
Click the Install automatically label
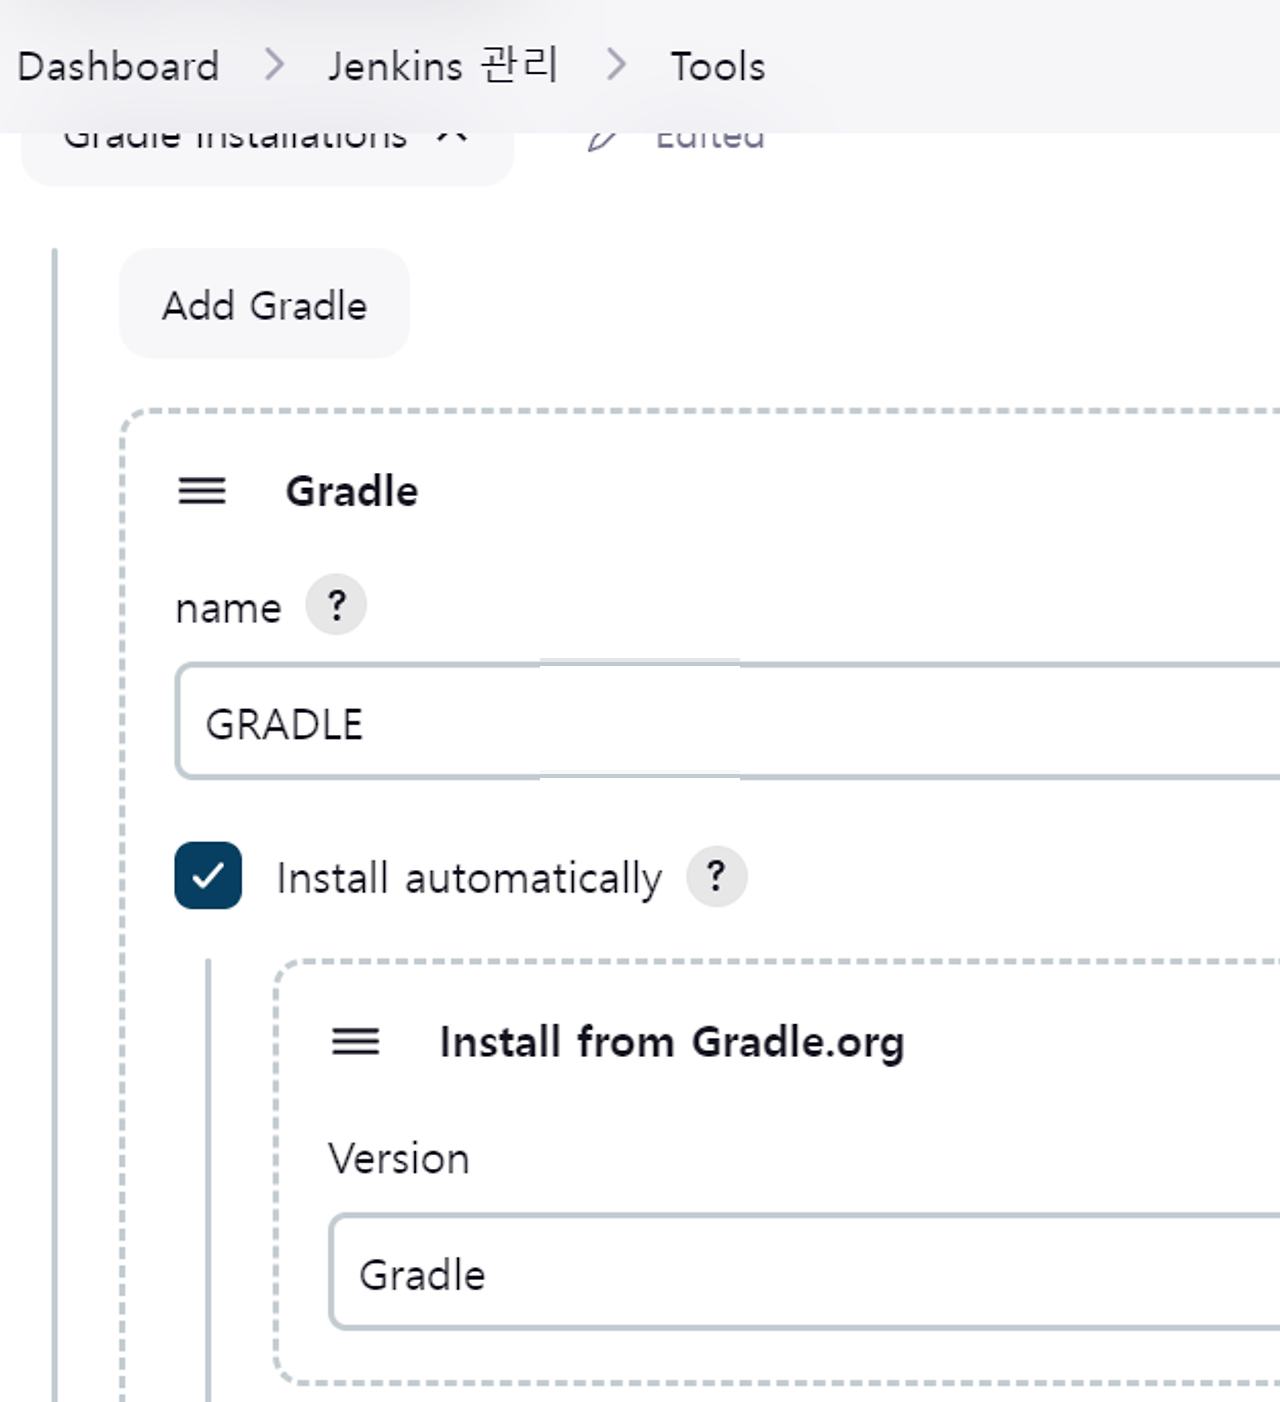click(469, 878)
